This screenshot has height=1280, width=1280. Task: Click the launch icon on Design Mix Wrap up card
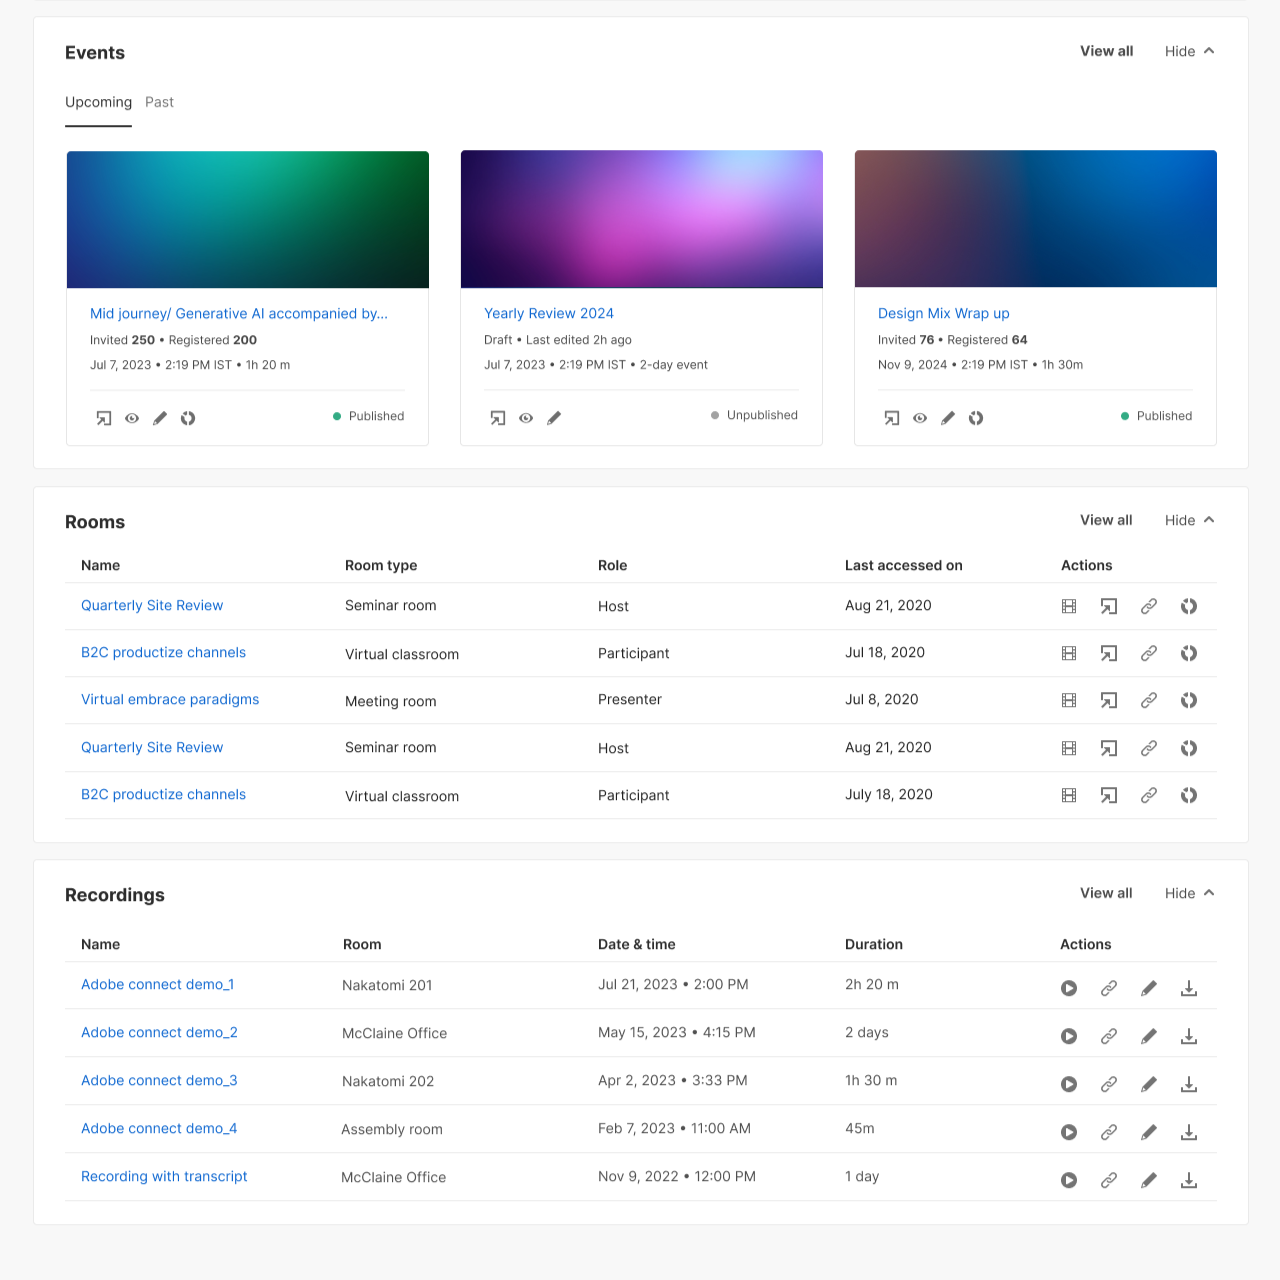click(x=892, y=418)
